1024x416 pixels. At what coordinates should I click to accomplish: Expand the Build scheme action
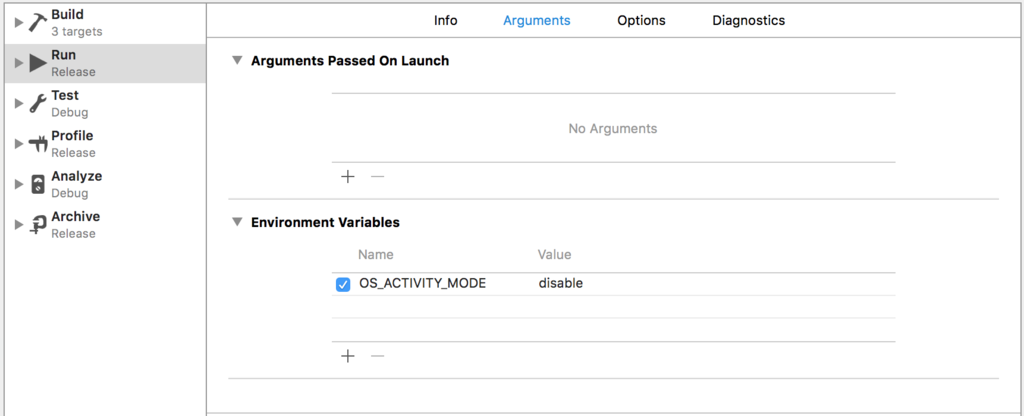[19, 23]
